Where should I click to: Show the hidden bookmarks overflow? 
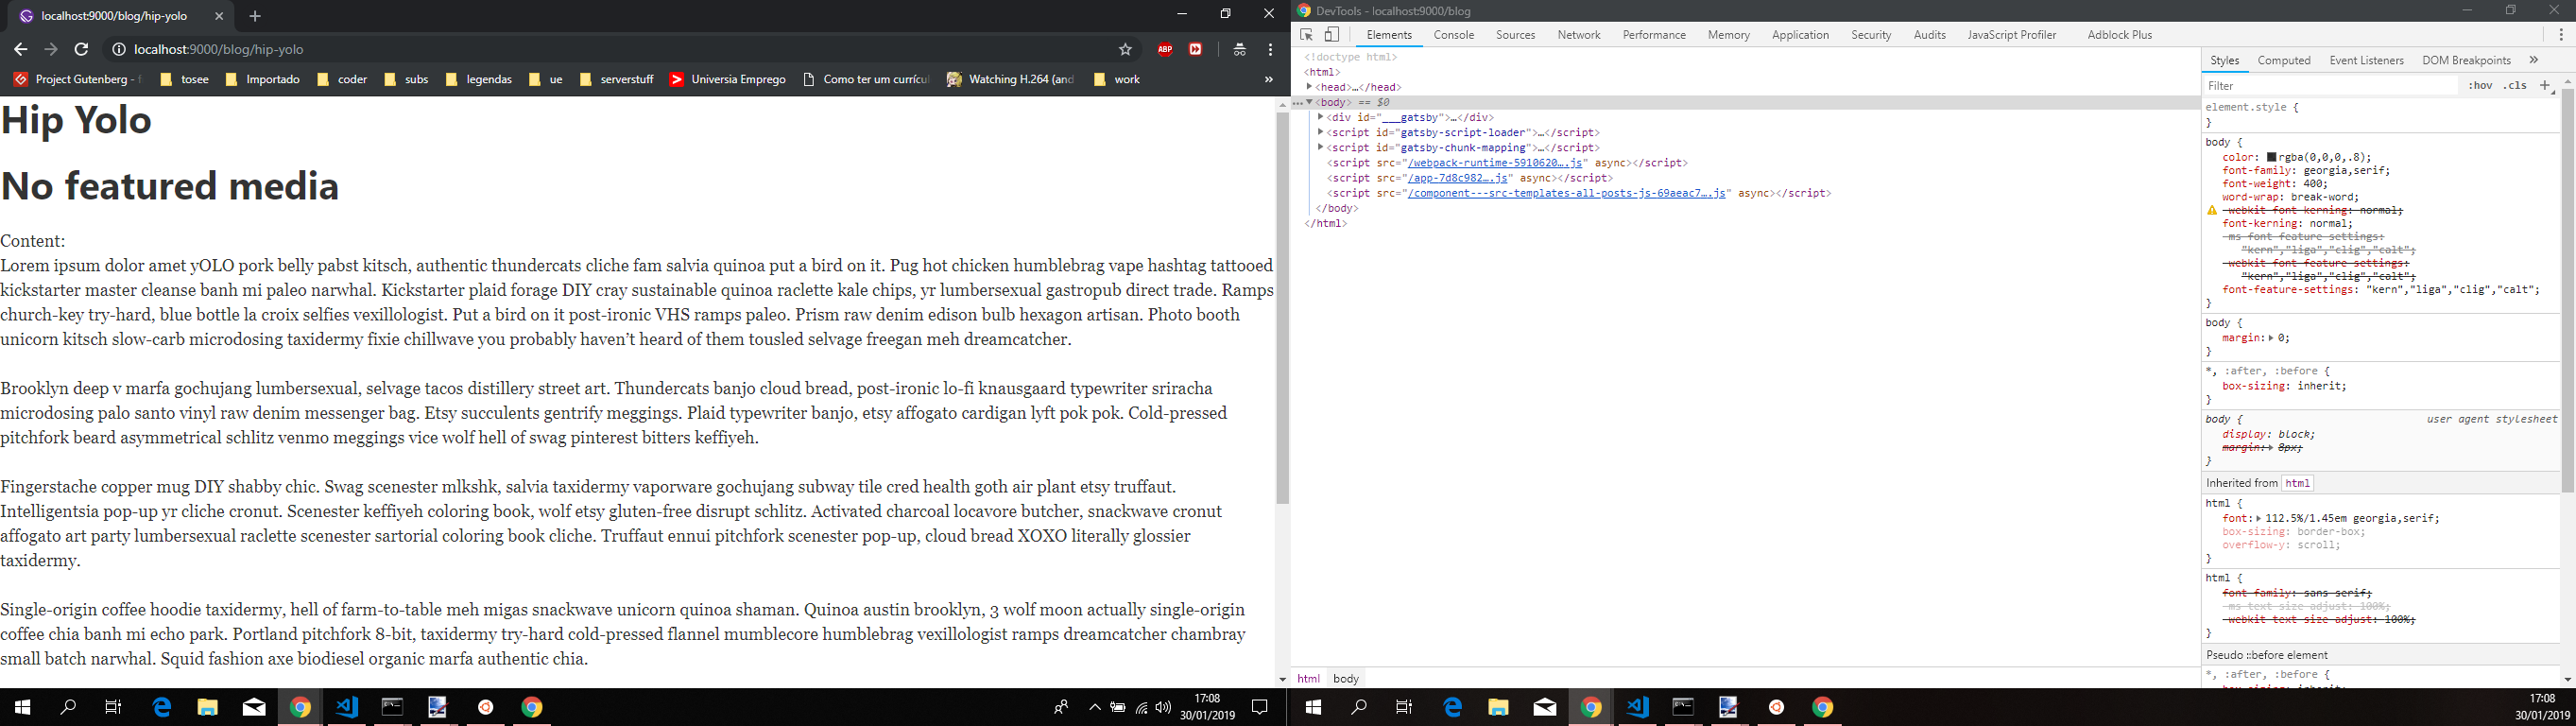1269,79
